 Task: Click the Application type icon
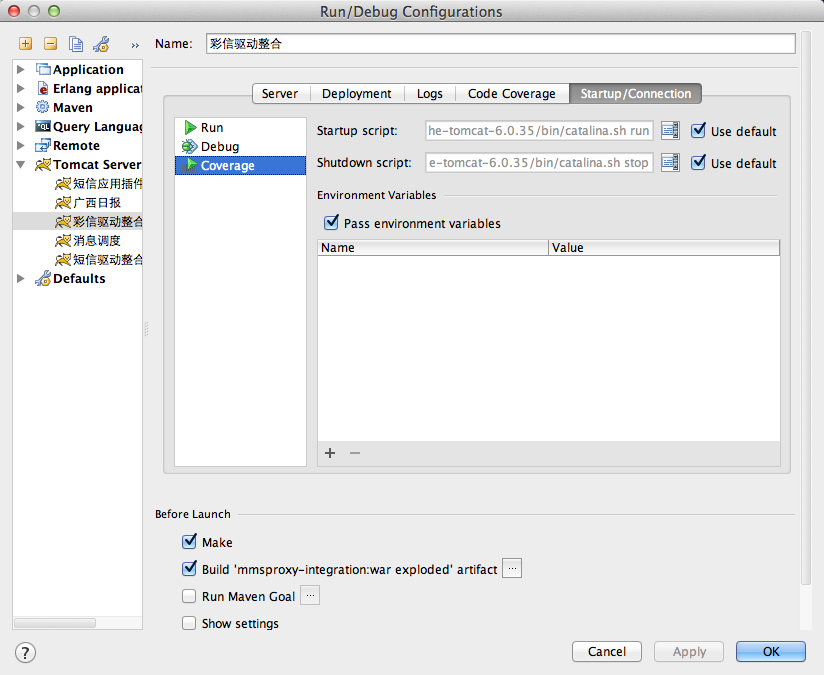[x=43, y=69]
